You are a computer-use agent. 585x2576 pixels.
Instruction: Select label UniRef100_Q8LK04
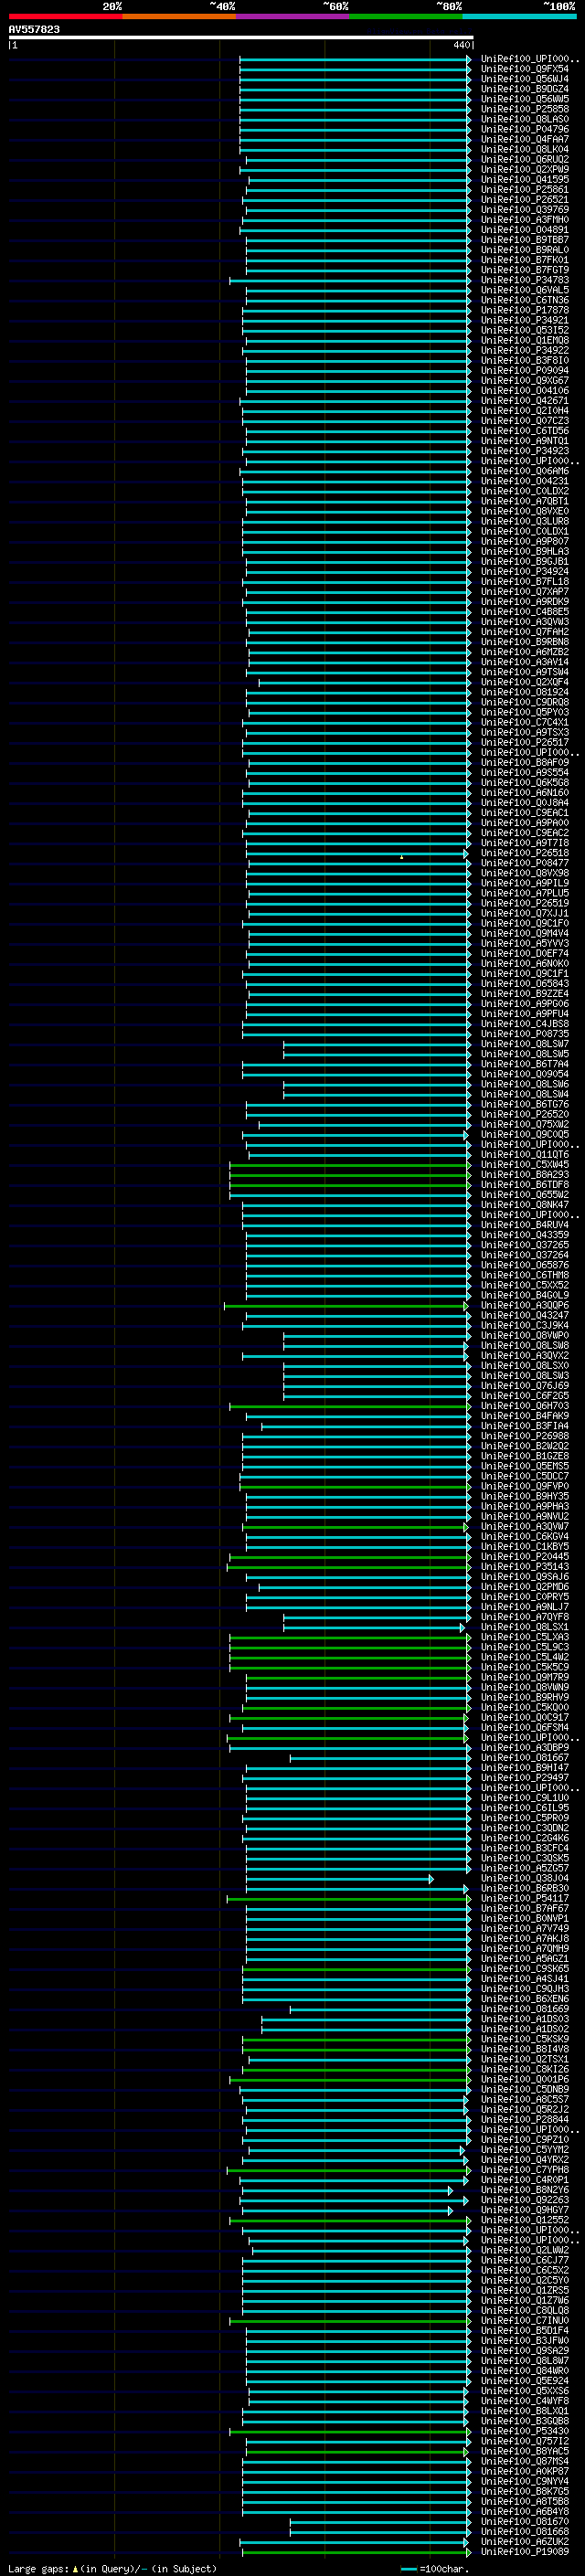click(x=525, y=149)
